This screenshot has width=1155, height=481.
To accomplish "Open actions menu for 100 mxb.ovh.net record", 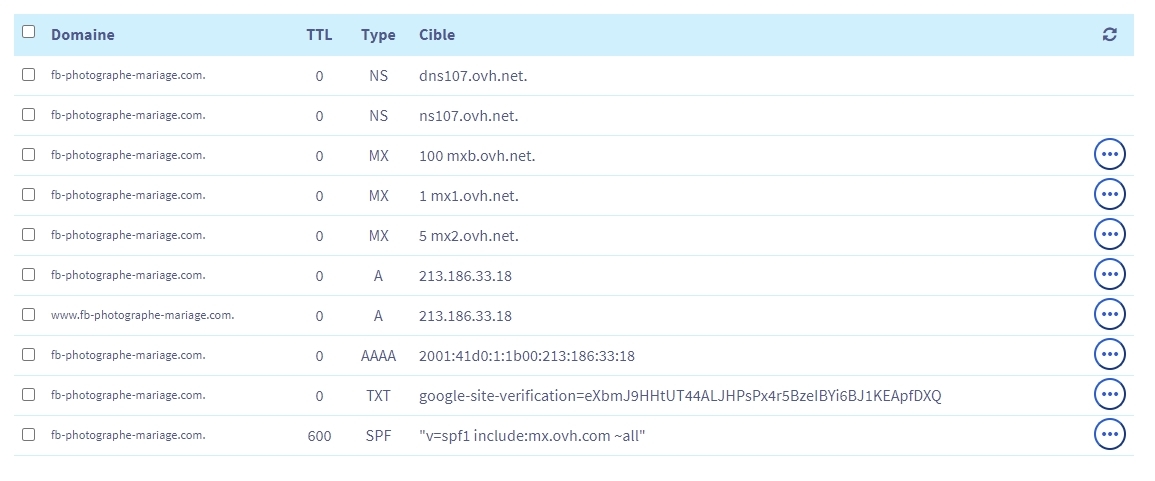I will (x=1109, y=155).
